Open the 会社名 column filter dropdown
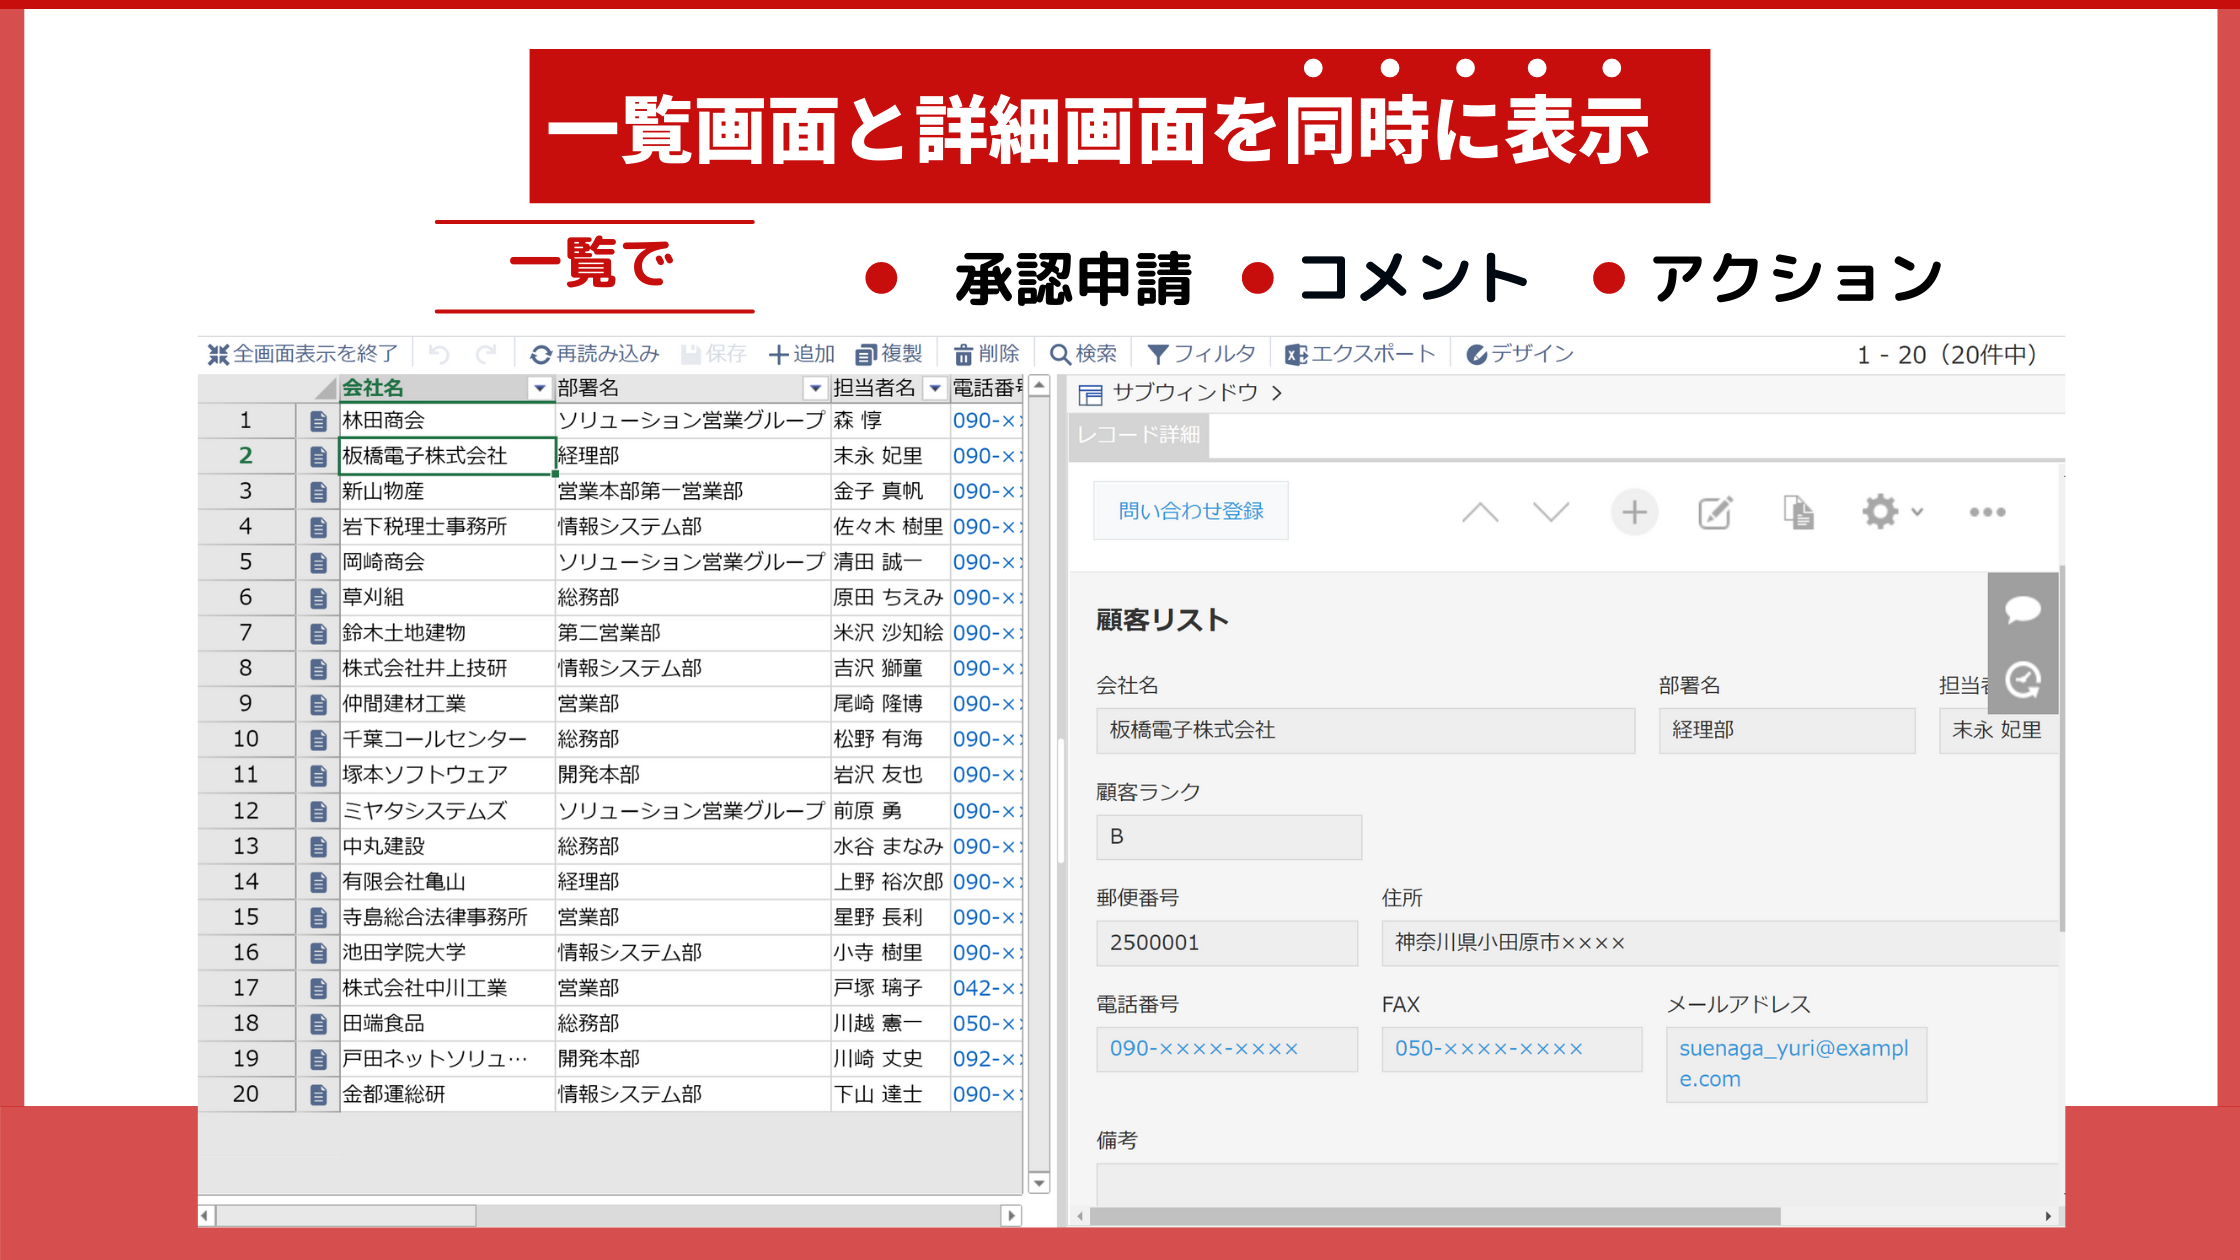Screen dimensions: 2240x1260 [540, 388]
